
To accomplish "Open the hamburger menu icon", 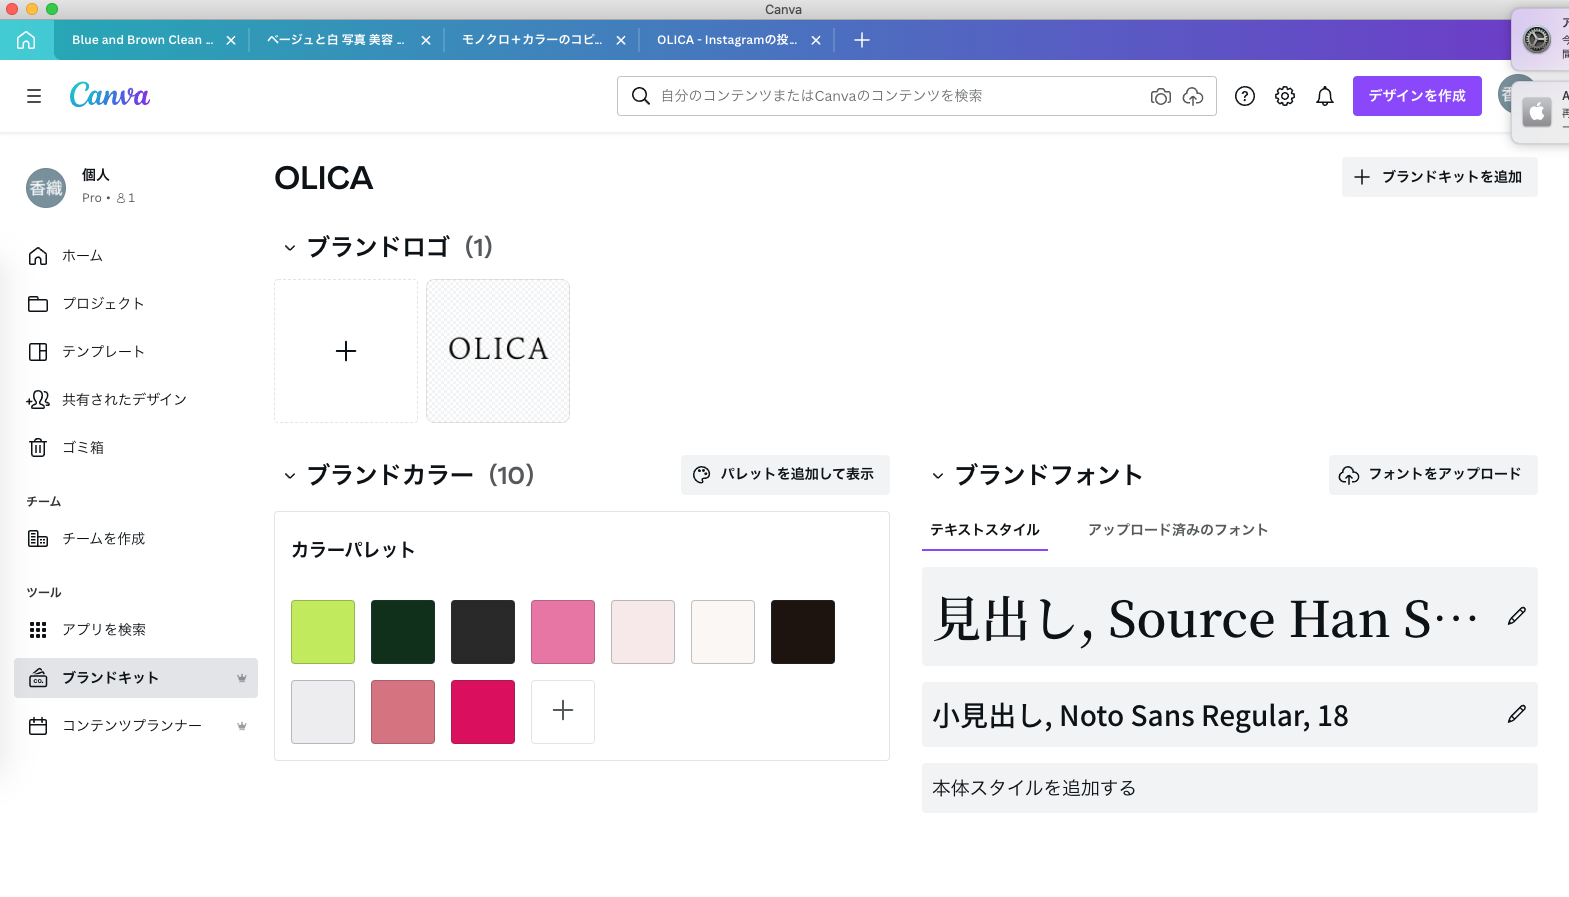I will 34,96.
